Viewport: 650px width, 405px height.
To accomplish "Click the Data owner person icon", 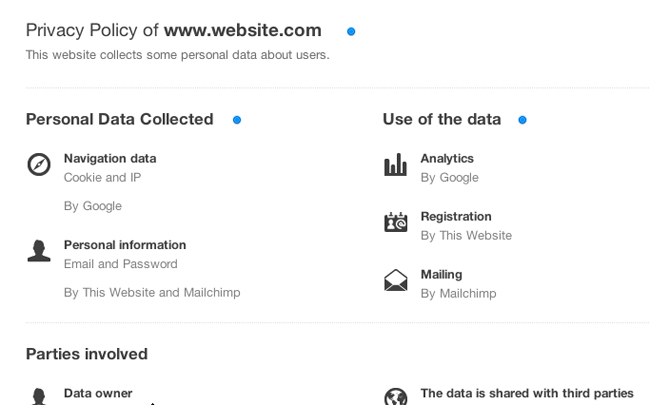I will pyautogui.click(x=39, y=396).
